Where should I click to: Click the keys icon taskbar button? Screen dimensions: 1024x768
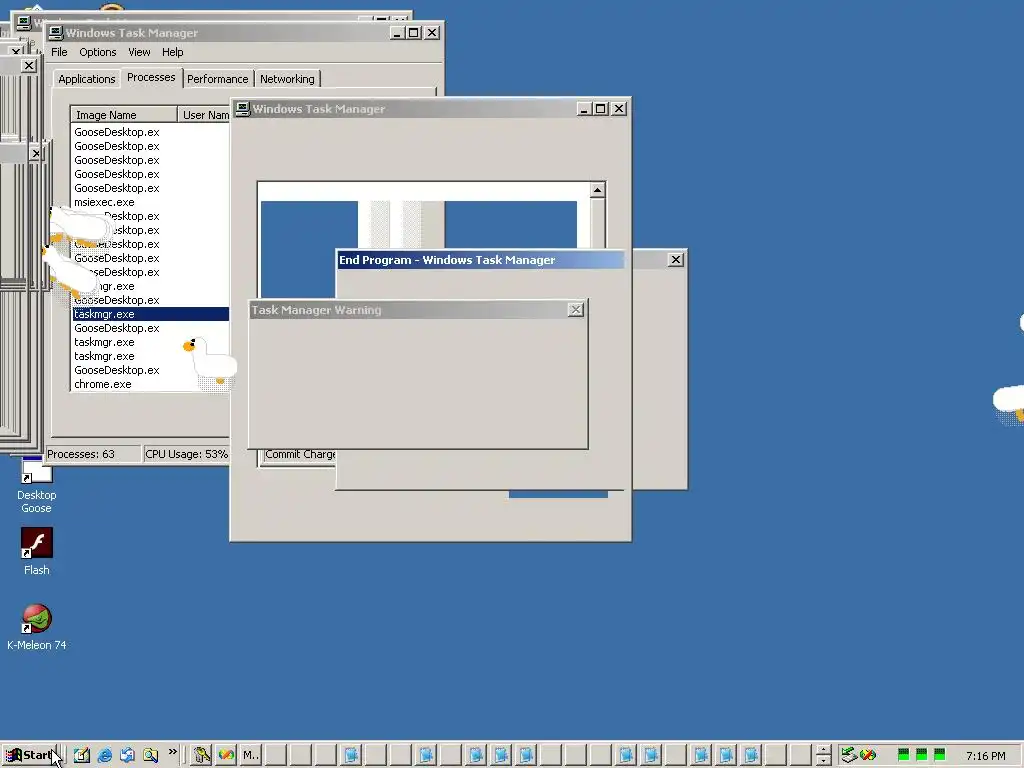click(202, 755)
